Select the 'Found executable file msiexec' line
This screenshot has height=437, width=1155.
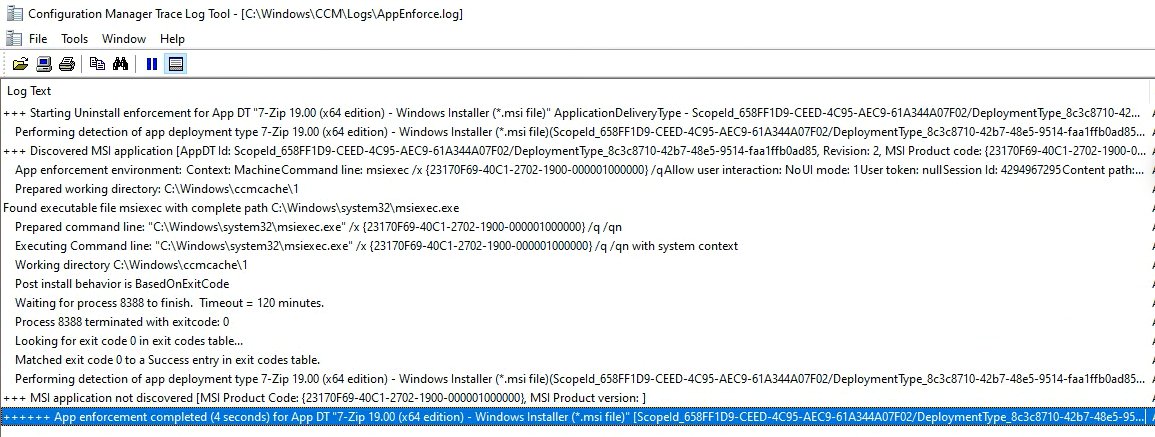[x=575, y=208]
